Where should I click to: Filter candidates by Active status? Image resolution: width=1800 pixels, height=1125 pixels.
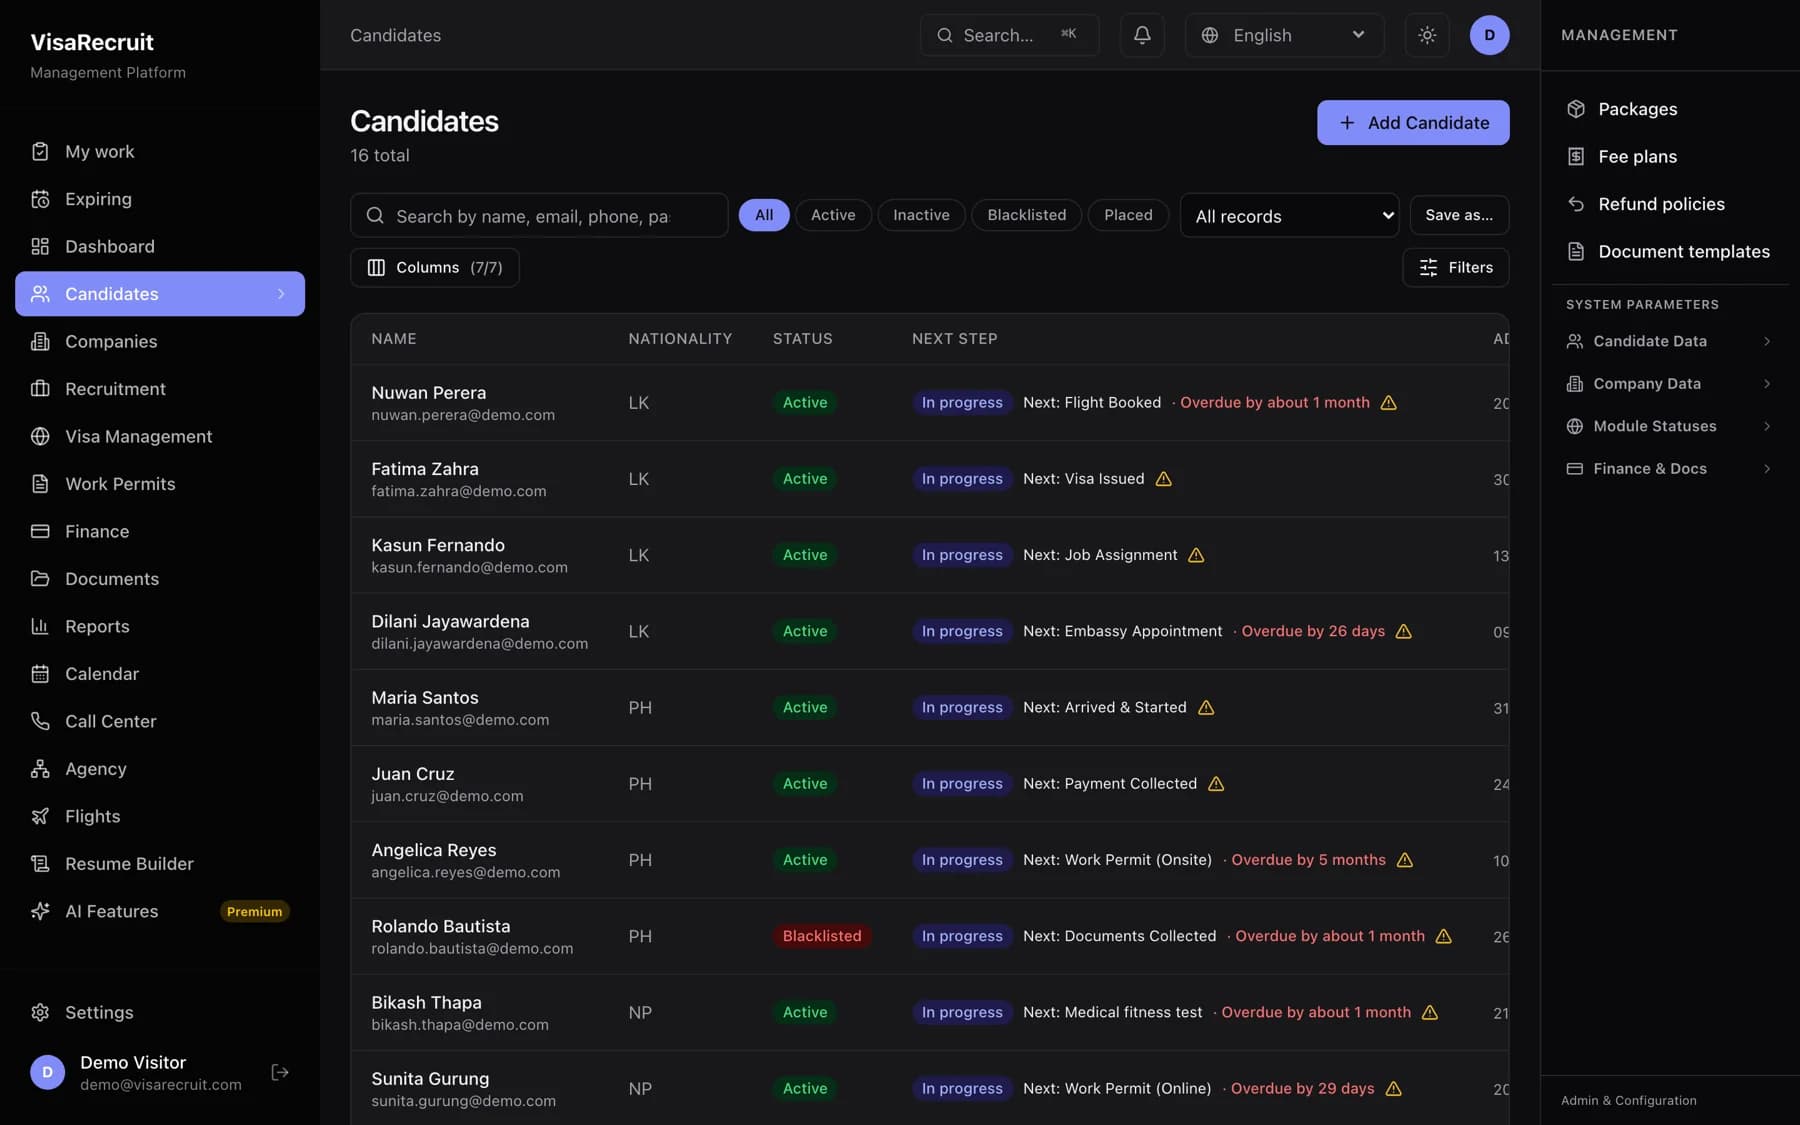click(x=833, y=215)
